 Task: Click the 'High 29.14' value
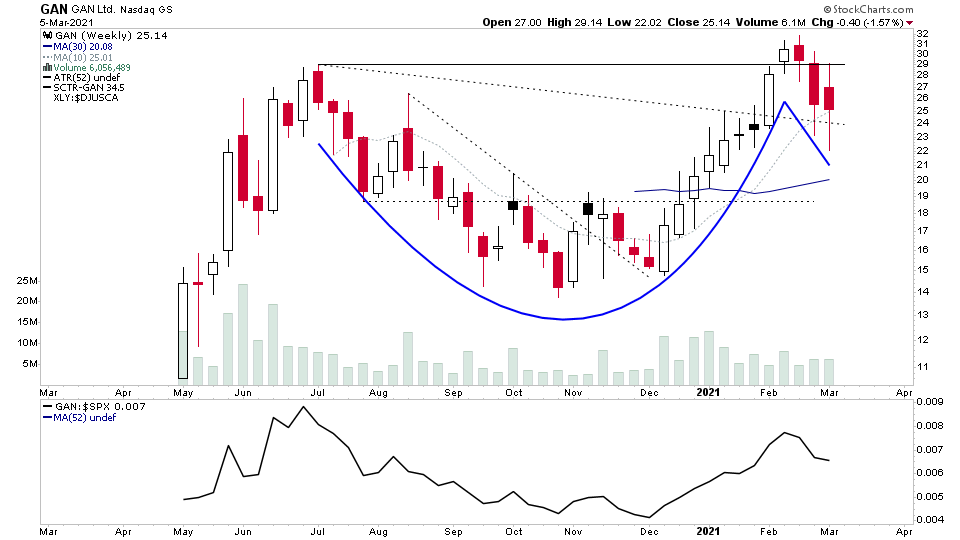[x=575, y=22]
